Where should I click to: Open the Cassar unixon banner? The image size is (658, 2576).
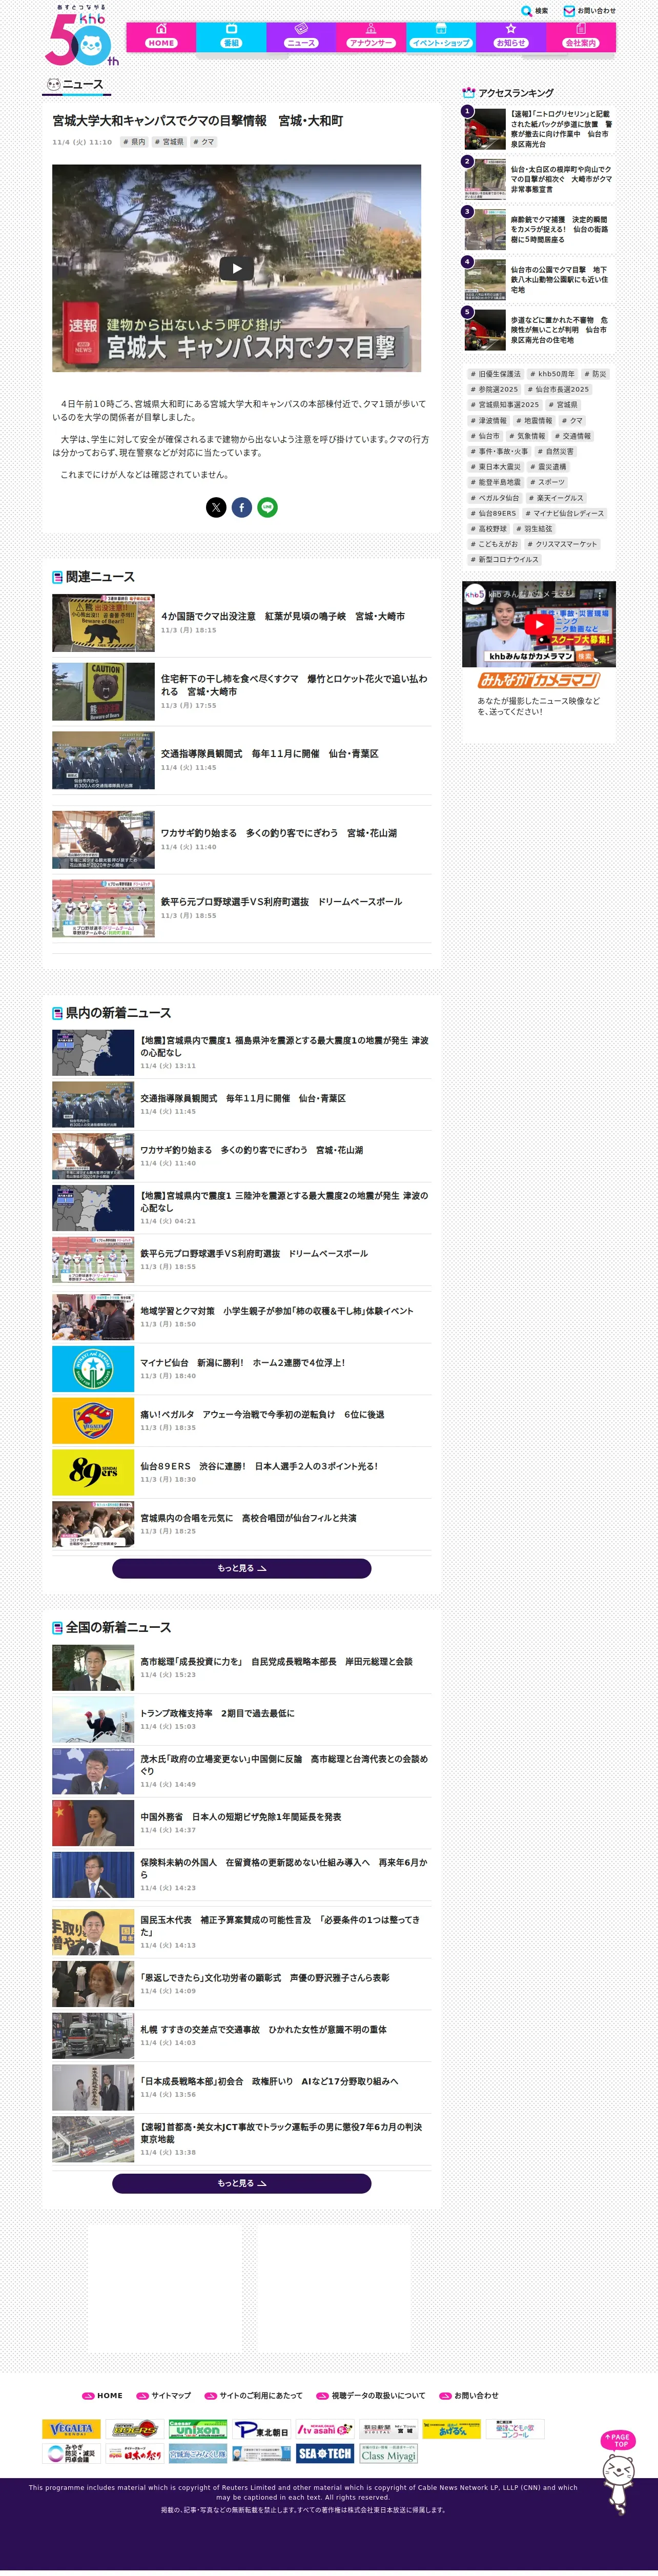198,2428
